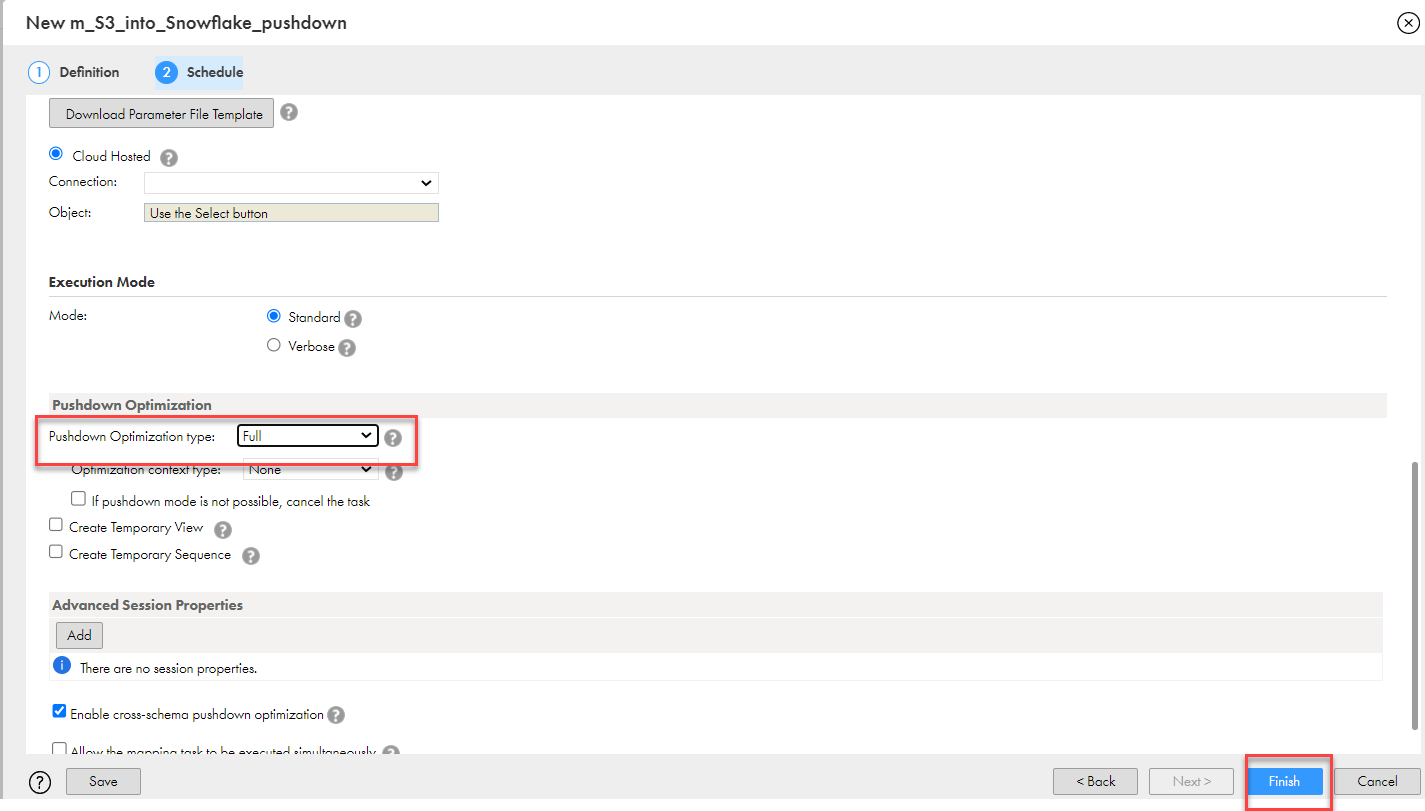Image resolution: width=1425 pixels, height=811 pixels.
Task: Click help icon beside cross-schema pushdown optimization
Action: (x=336, y=715)
